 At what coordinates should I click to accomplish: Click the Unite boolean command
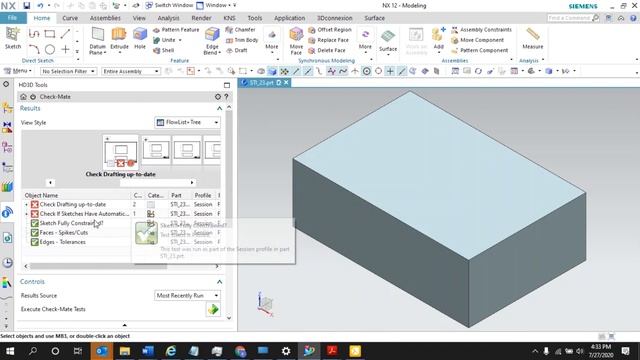tap(164, 40)
